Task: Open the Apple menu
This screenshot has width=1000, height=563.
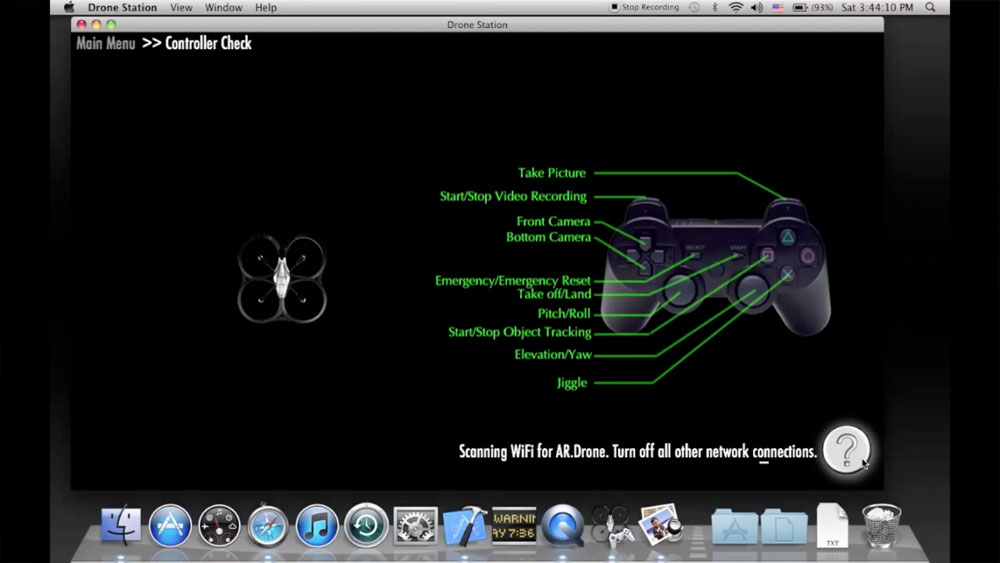Action: [69, 8]
